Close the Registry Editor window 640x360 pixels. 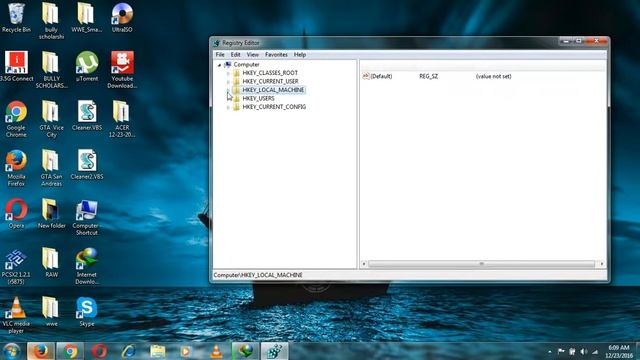[597, 41]
